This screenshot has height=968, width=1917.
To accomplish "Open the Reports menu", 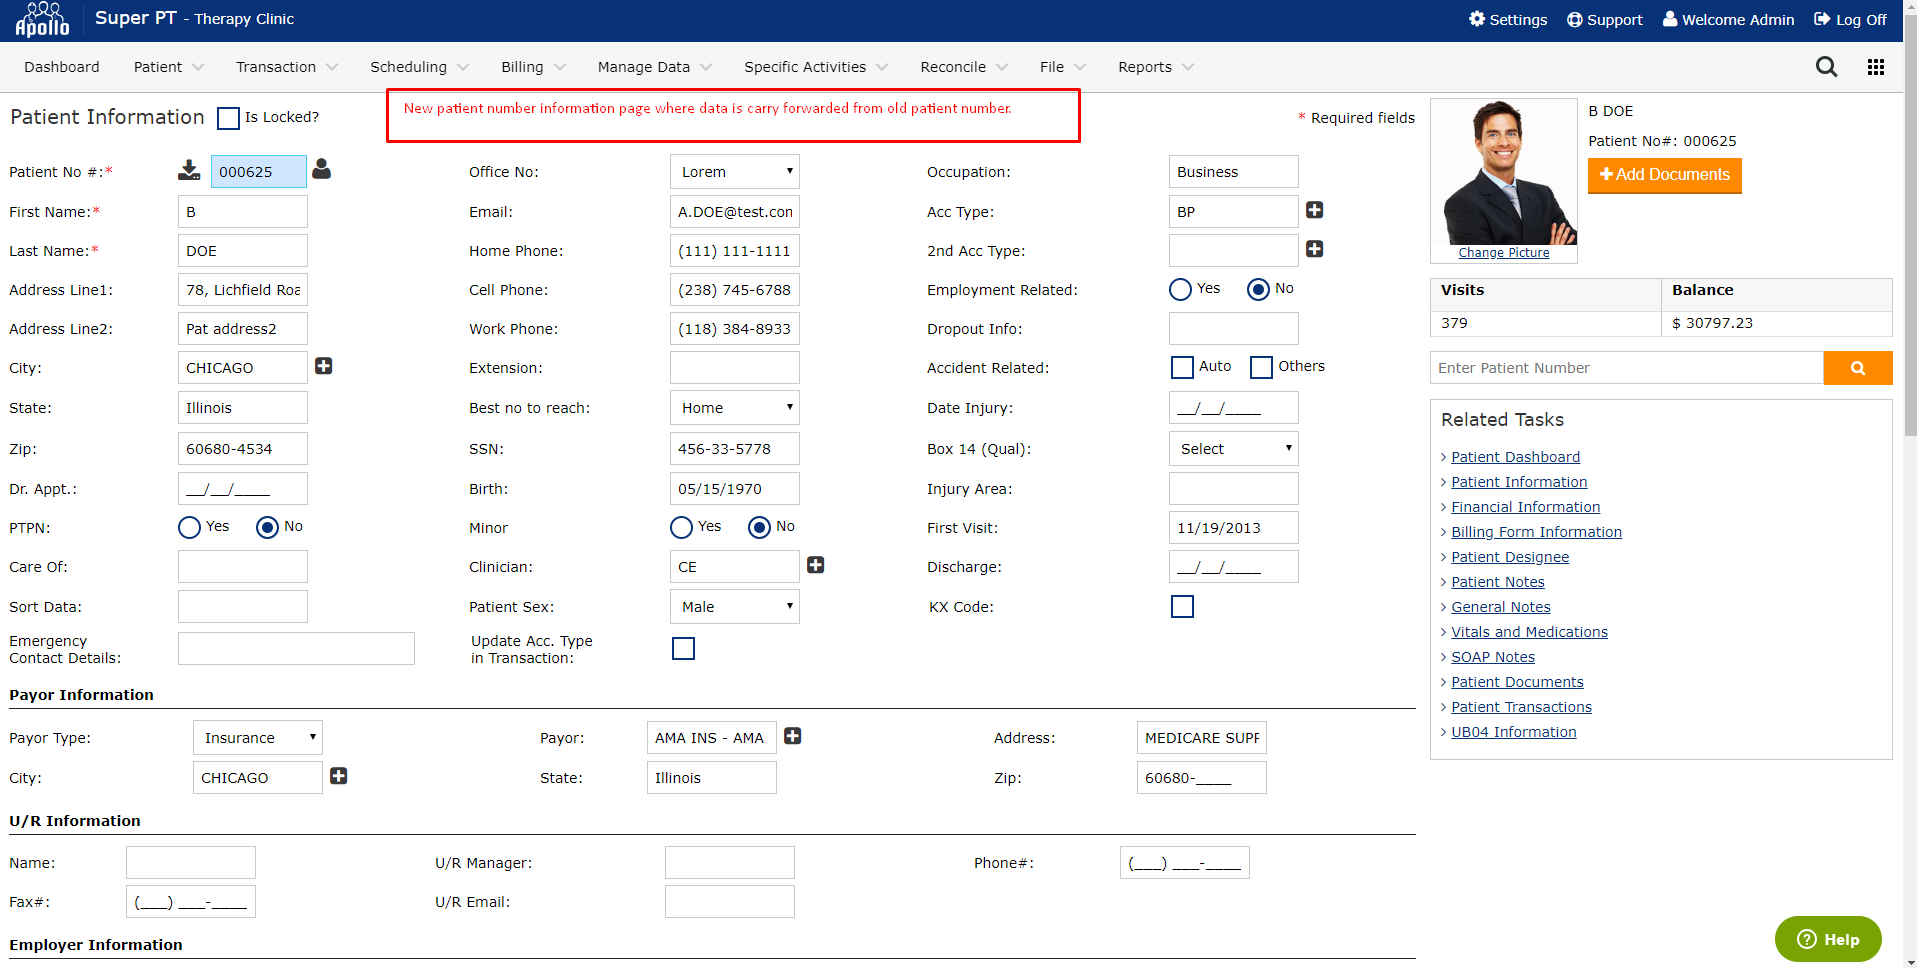I will tap(1155, 67).
